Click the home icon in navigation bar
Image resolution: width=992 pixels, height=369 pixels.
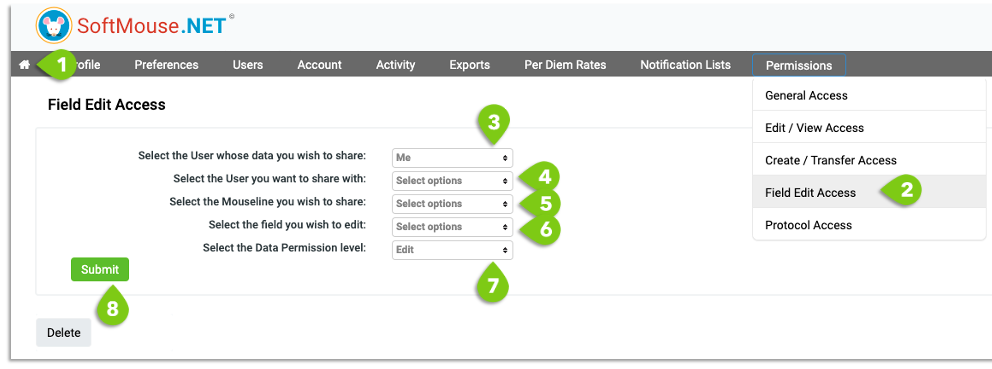[x=25, y=65]
